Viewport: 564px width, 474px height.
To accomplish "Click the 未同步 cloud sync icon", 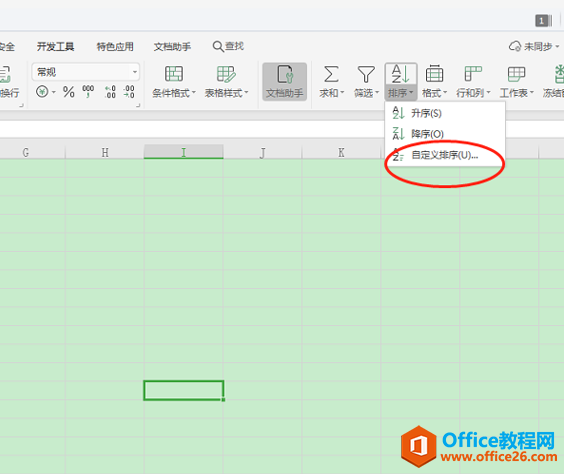I will 515,46.
